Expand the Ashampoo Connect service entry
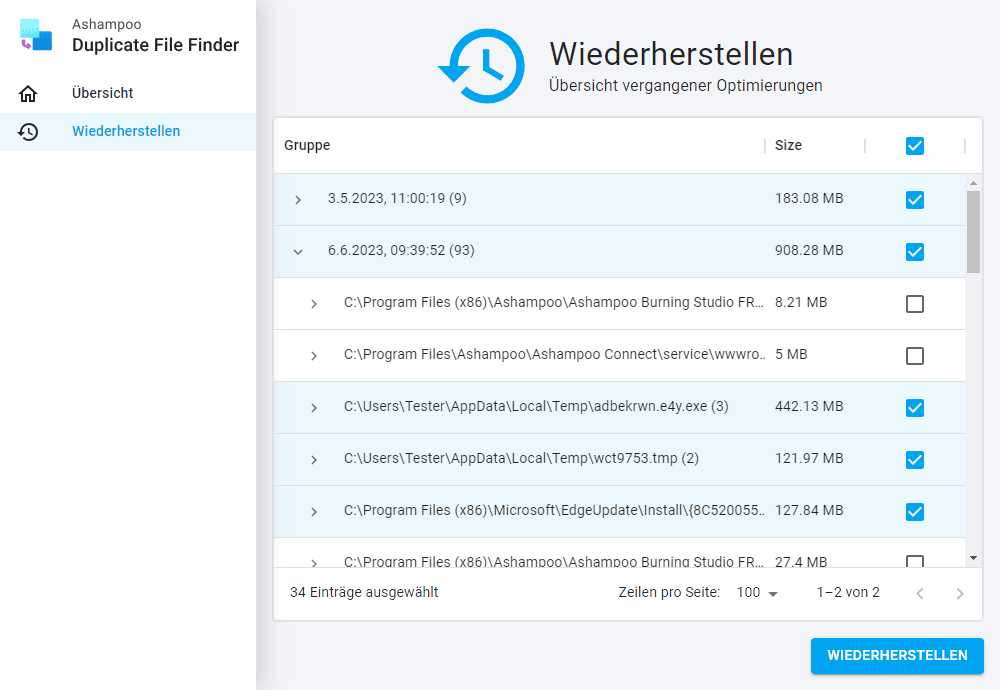This screenshot has height=690, width=1000. coord(314,356)
